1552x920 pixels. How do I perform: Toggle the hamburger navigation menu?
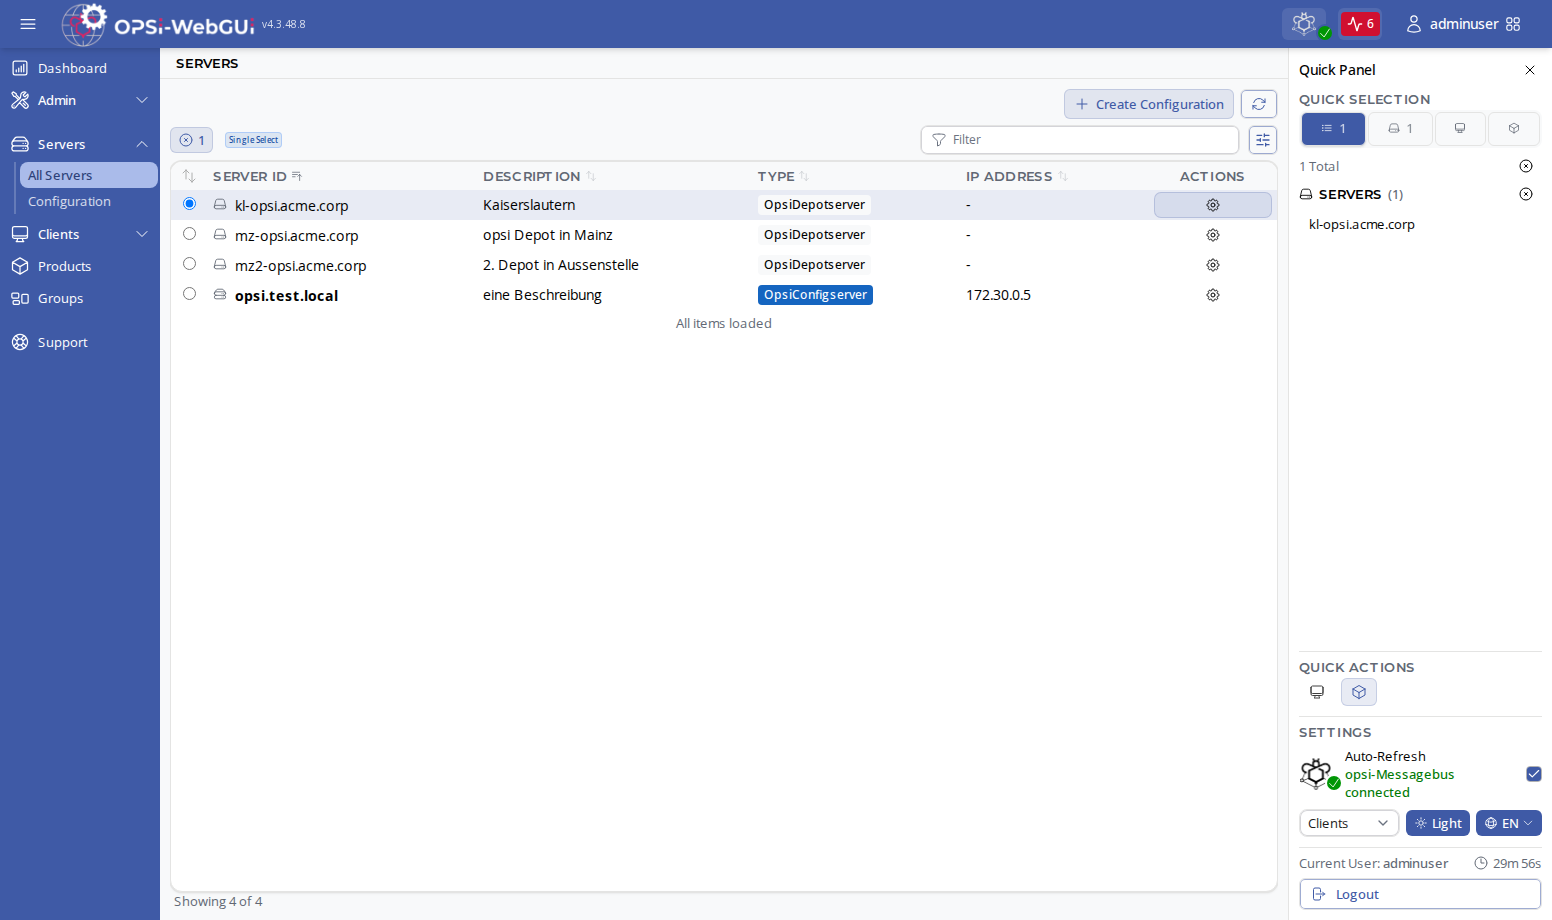[x=28, y=24]
